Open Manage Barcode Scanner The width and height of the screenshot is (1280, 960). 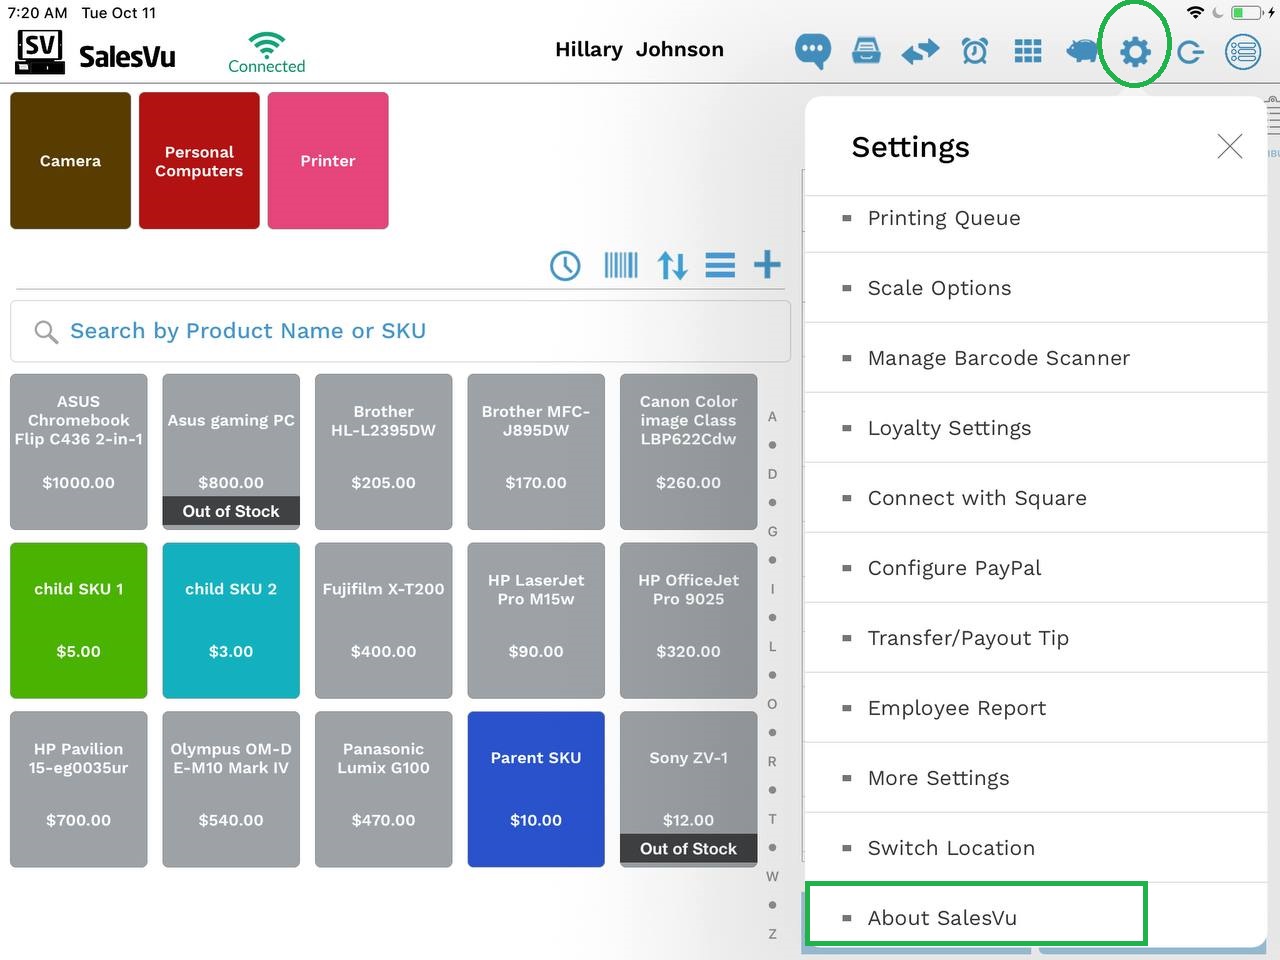tap(1035, 358)
